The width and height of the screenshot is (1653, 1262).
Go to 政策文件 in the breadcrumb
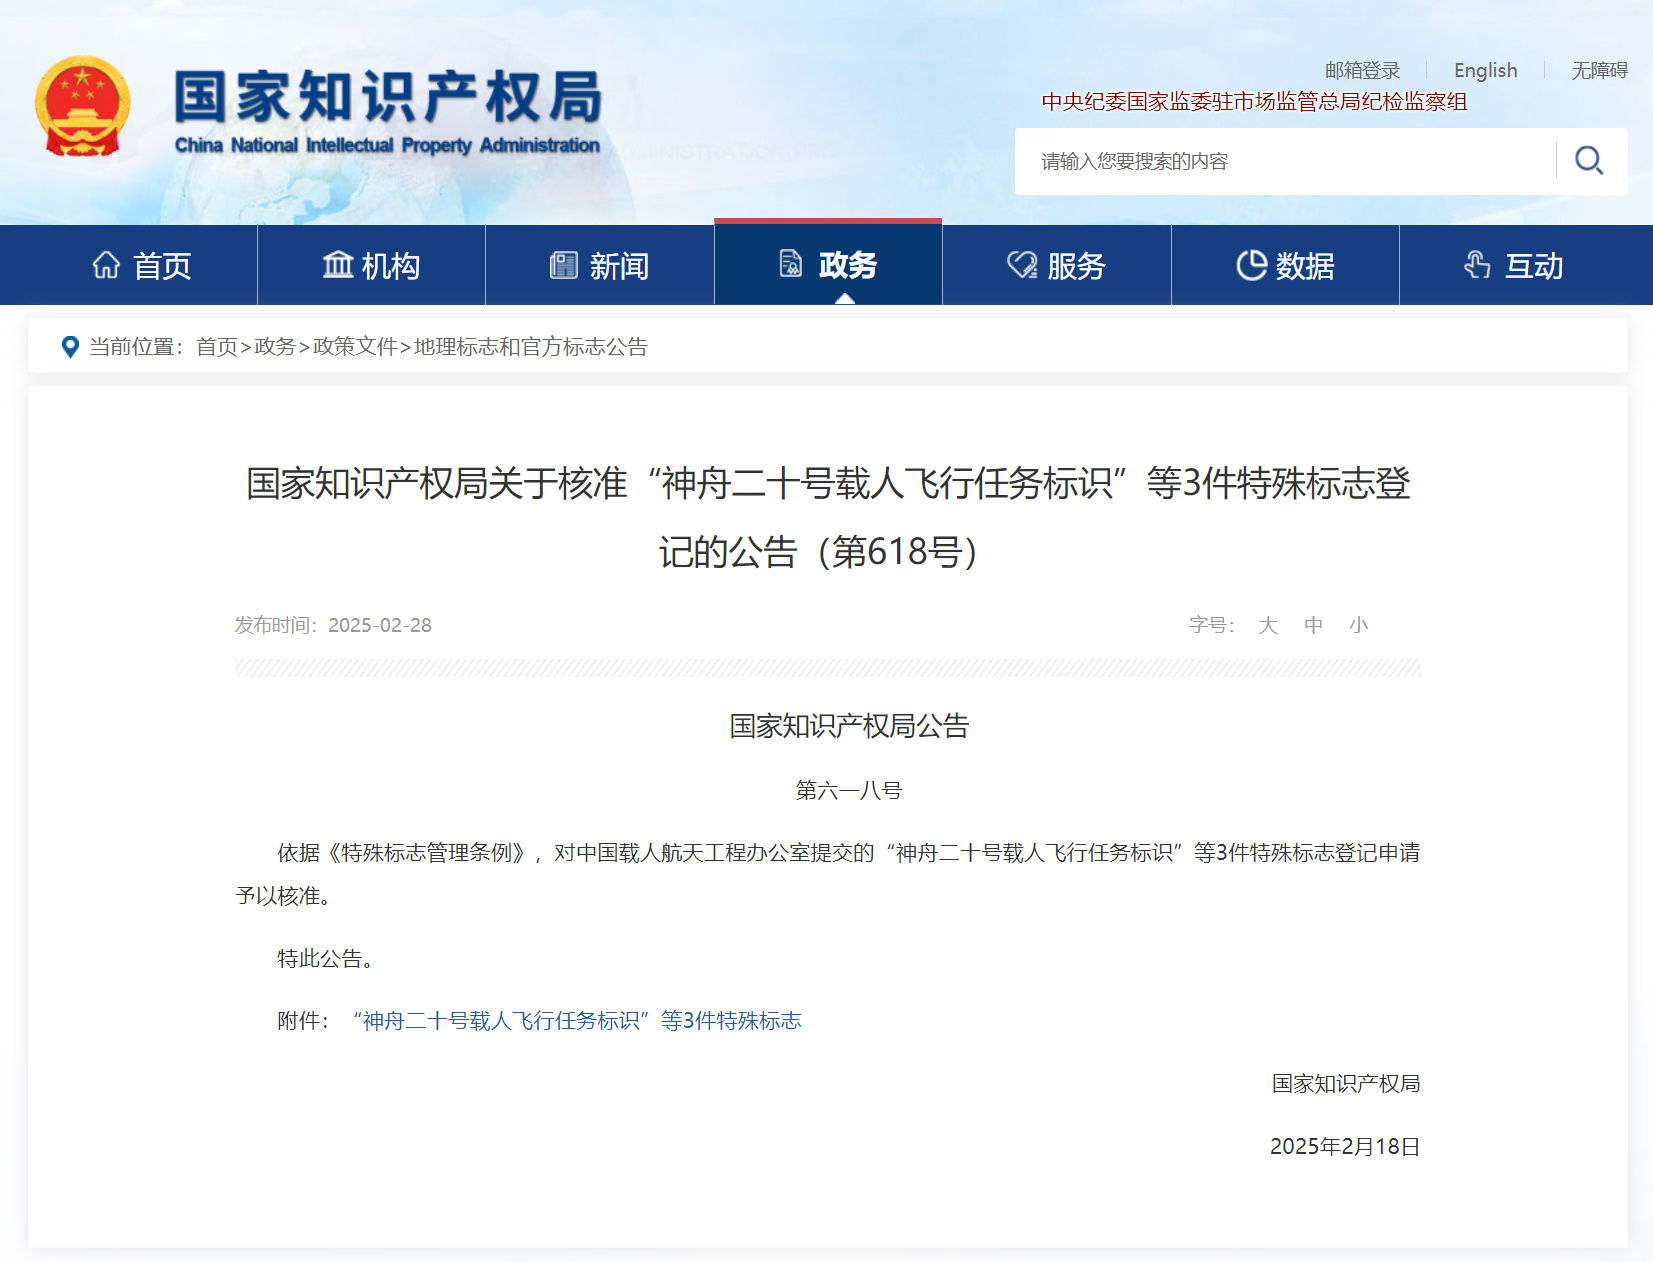[355, 346]
